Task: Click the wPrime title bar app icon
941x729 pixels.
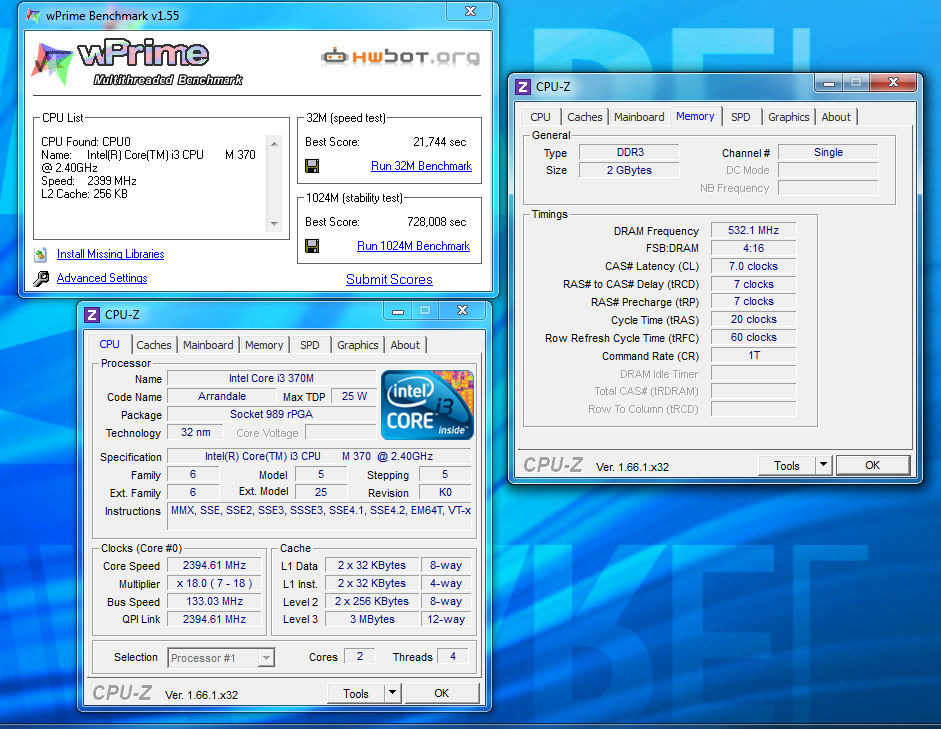Action: [x=34, y=16]
